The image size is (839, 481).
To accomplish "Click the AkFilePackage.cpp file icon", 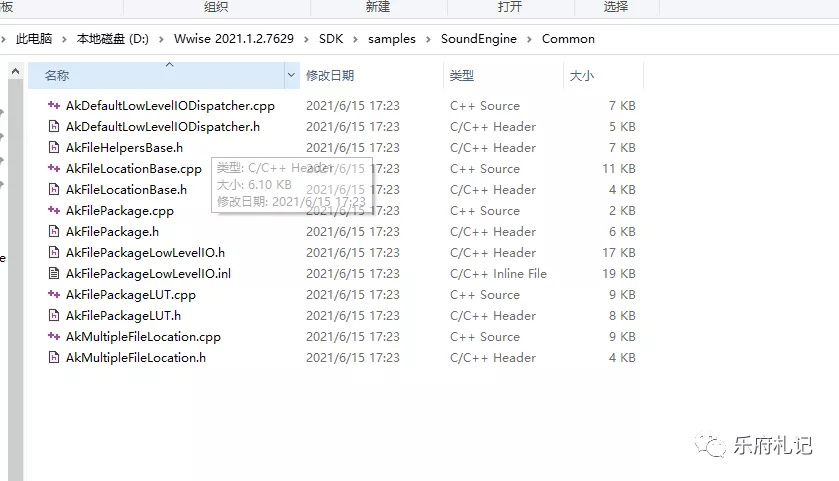I will 54,210.
